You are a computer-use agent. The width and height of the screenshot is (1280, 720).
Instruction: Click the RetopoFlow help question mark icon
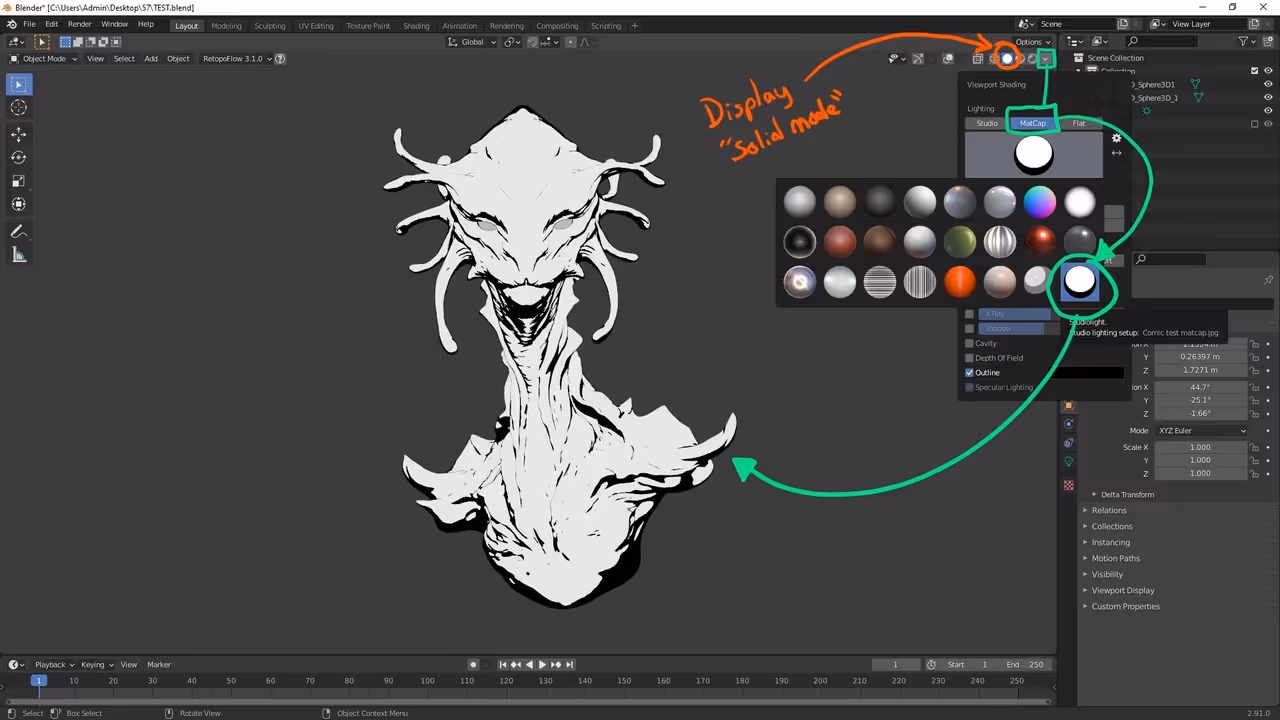pyautogui.click(x=280, y=59)
